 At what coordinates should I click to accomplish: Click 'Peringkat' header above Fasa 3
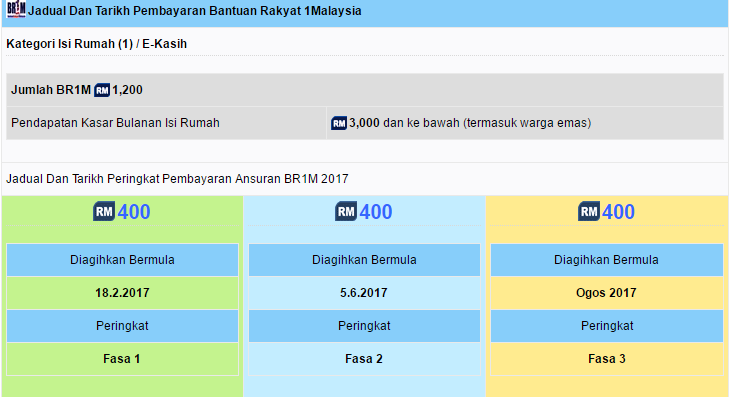(607, 326)
